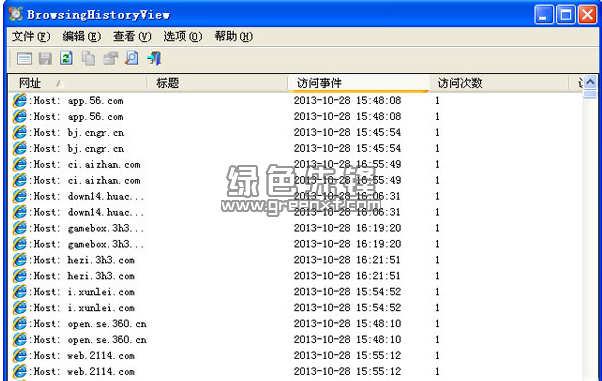Viewport: 602px width, 381px height.
Task: Select the second gamebox.3h3... host row
Action: [295, 244]
